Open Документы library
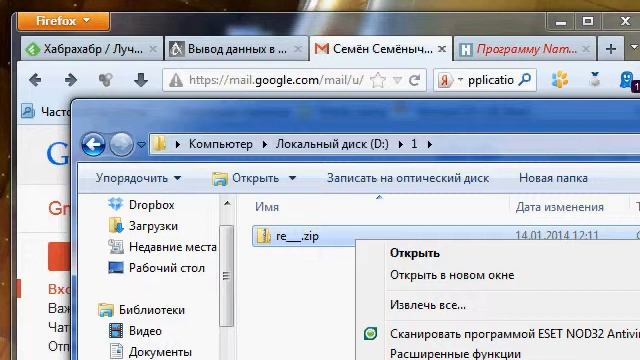This screenshot has width=640, height=360. pos(150,352)
